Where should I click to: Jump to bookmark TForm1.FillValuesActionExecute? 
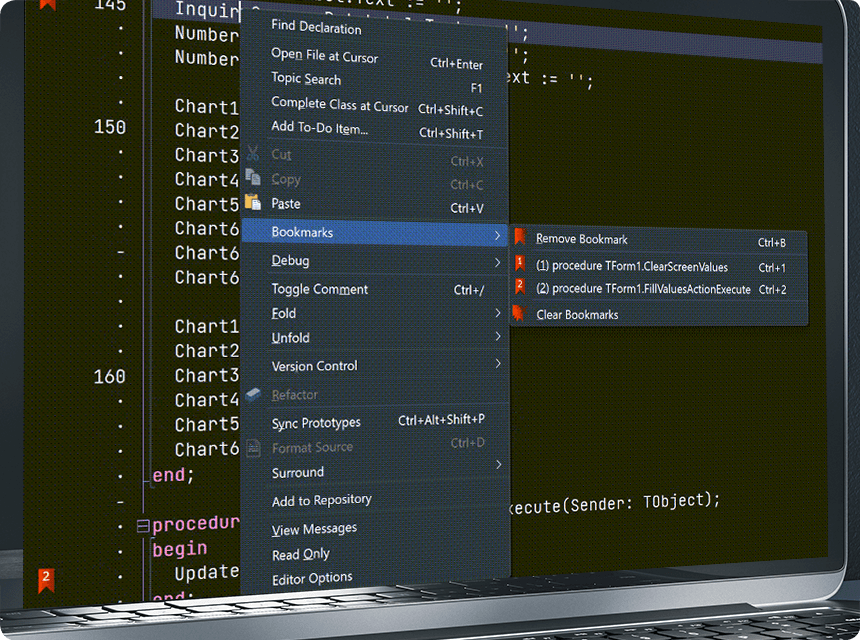click(x=643, y=289)
